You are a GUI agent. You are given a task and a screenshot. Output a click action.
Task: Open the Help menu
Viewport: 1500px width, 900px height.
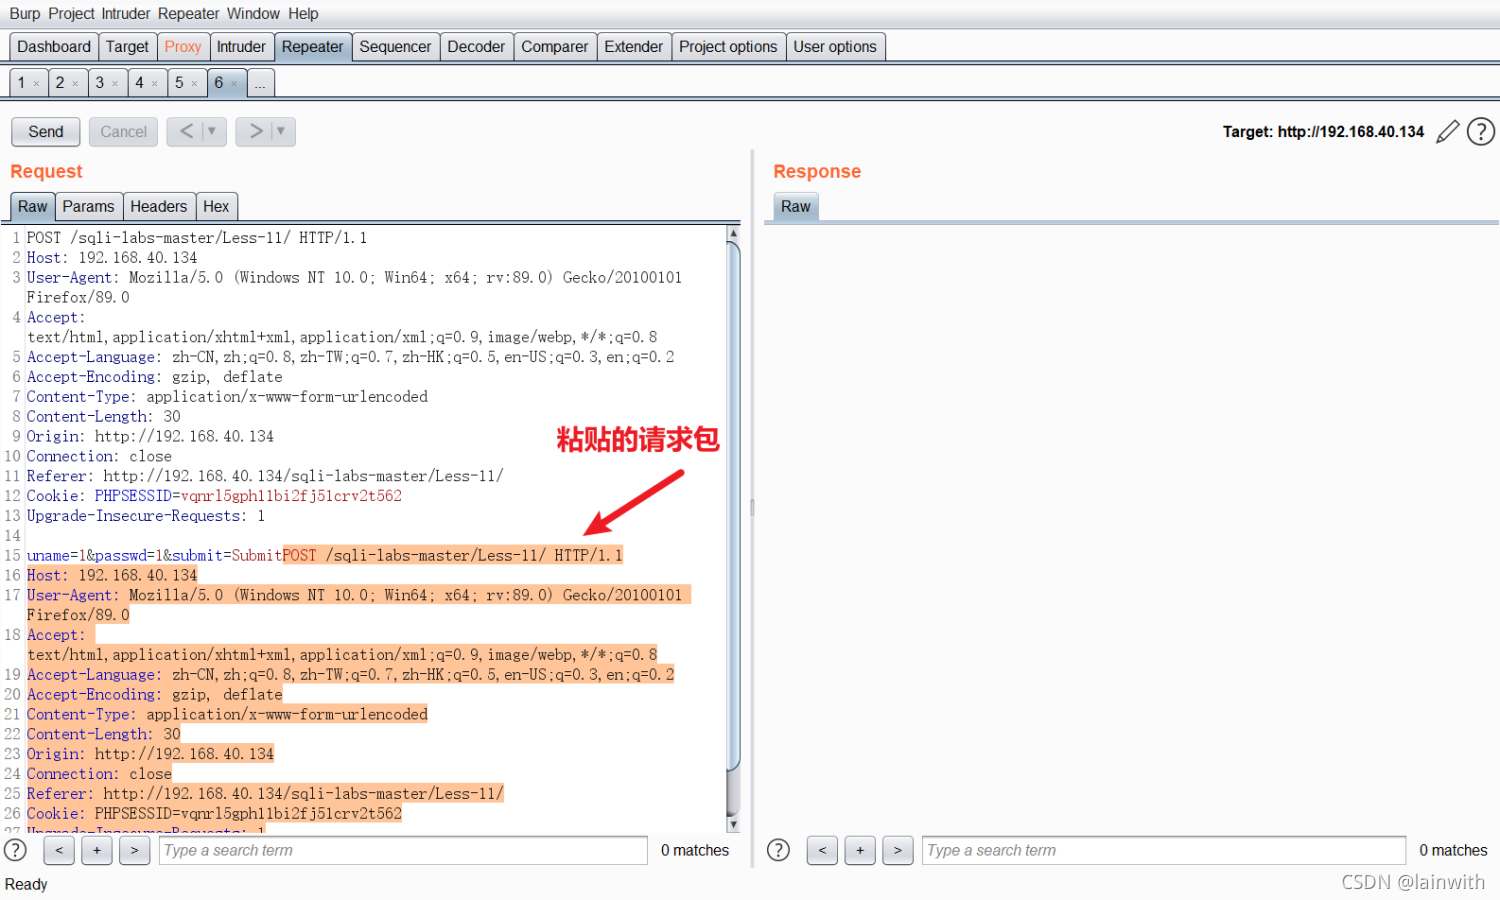[x=303, y=14]
